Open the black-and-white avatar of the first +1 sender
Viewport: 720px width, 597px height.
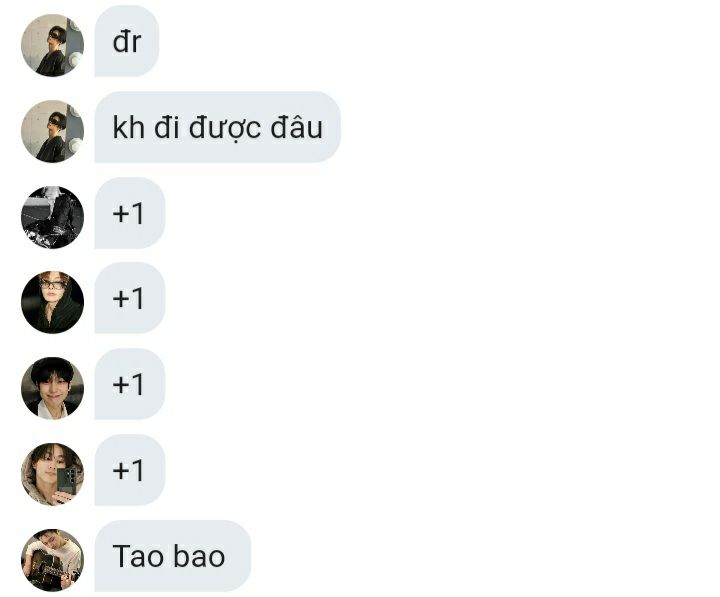52,217
